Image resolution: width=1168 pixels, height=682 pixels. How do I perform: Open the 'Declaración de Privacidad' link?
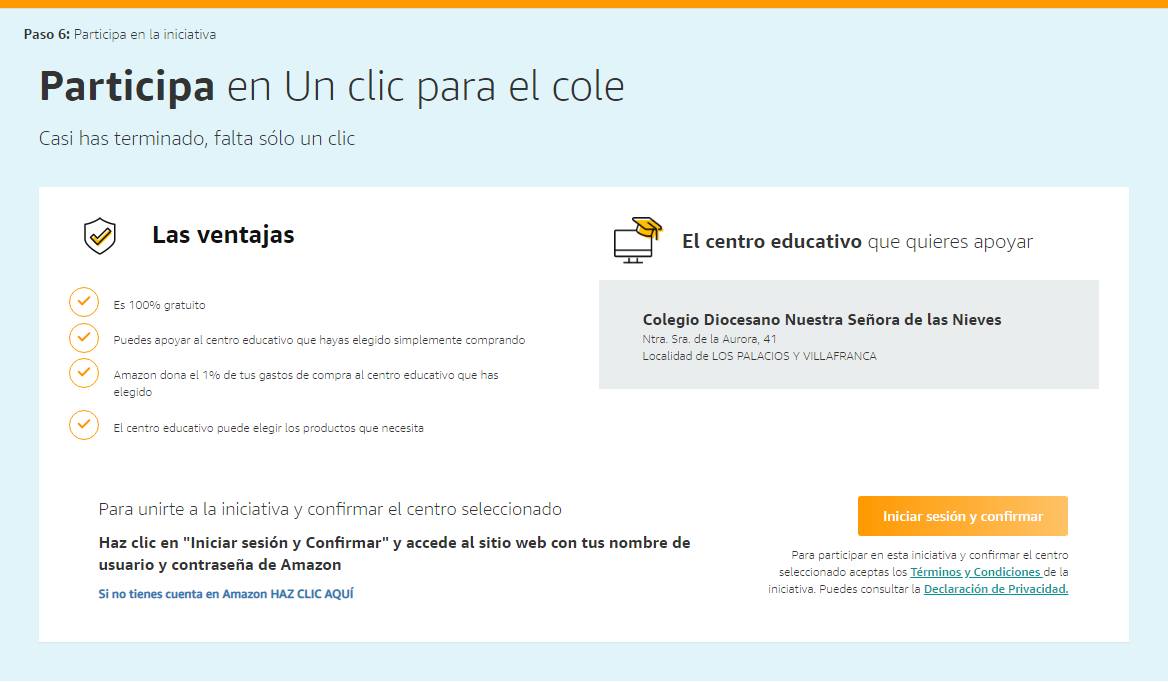996,589
